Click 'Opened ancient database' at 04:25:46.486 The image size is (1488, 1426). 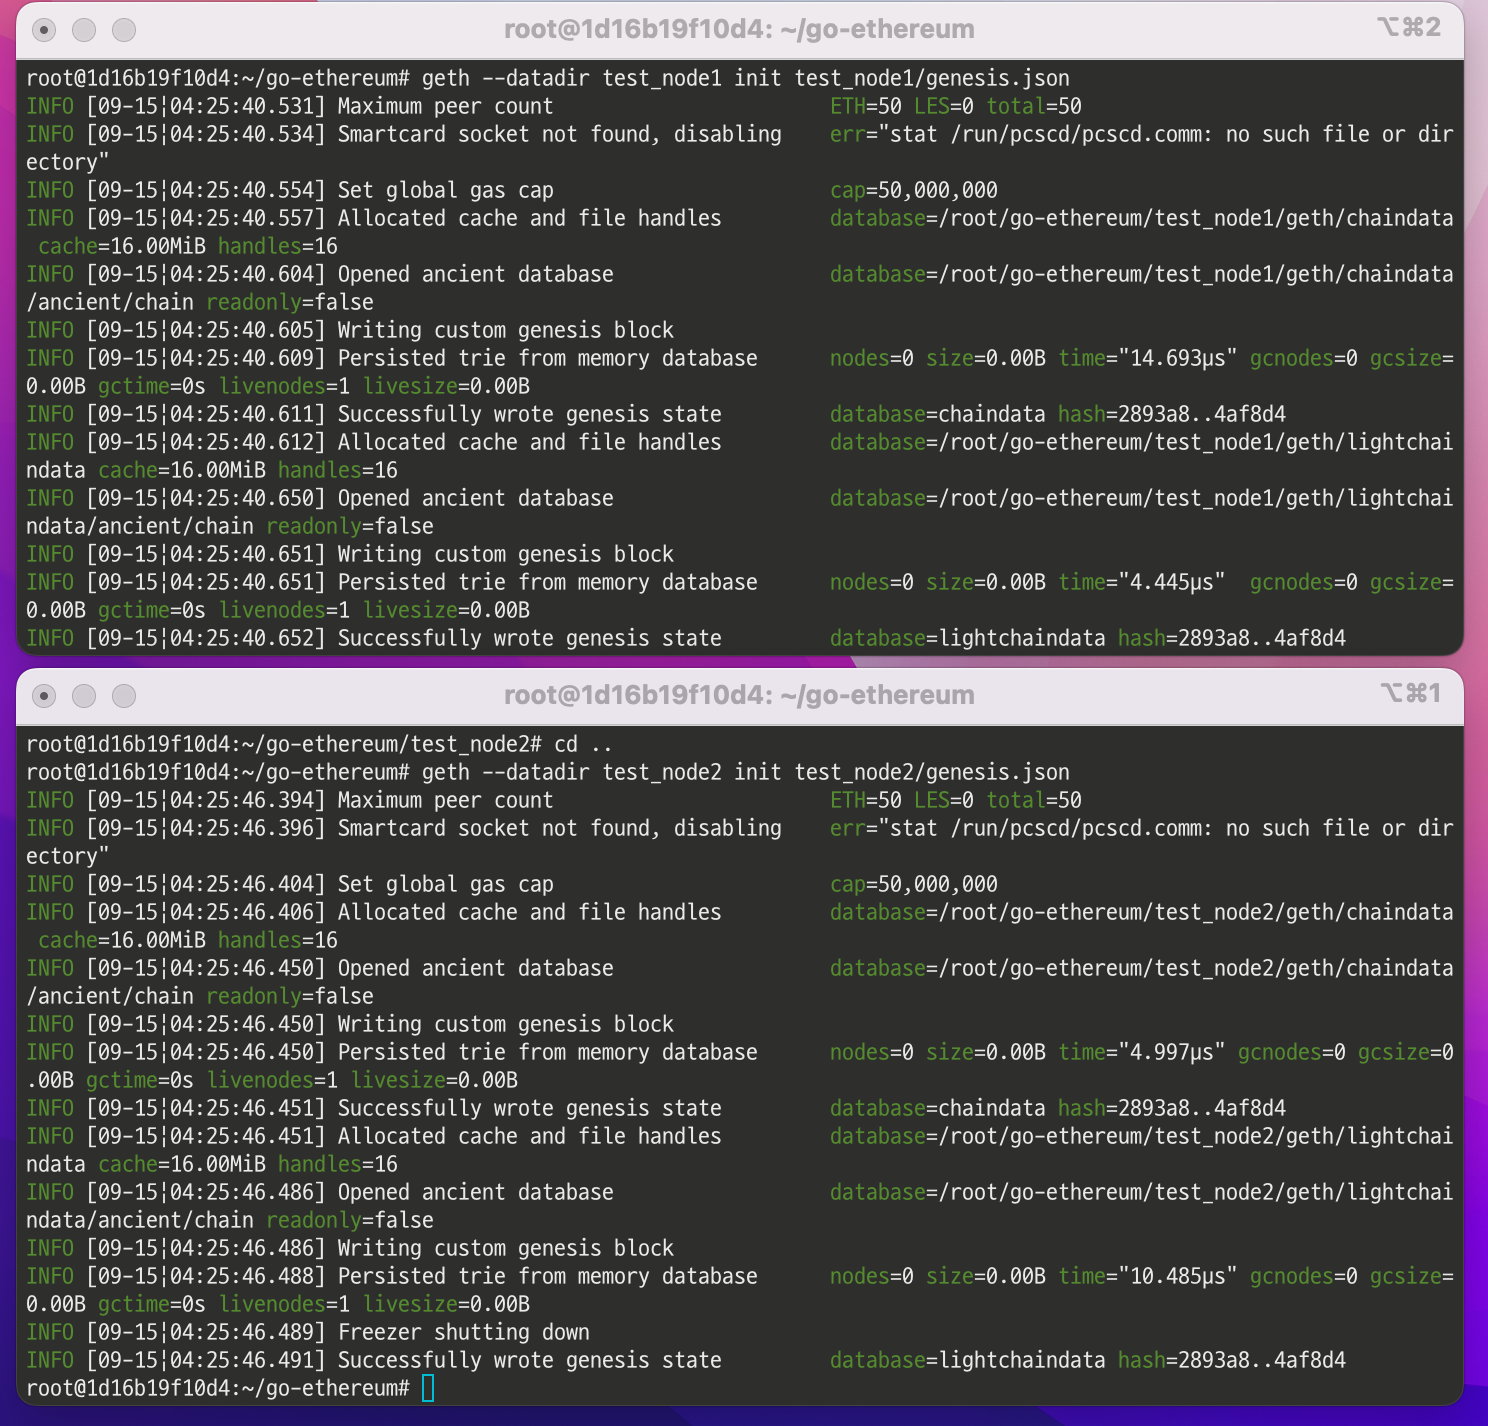coord(475,1192)
